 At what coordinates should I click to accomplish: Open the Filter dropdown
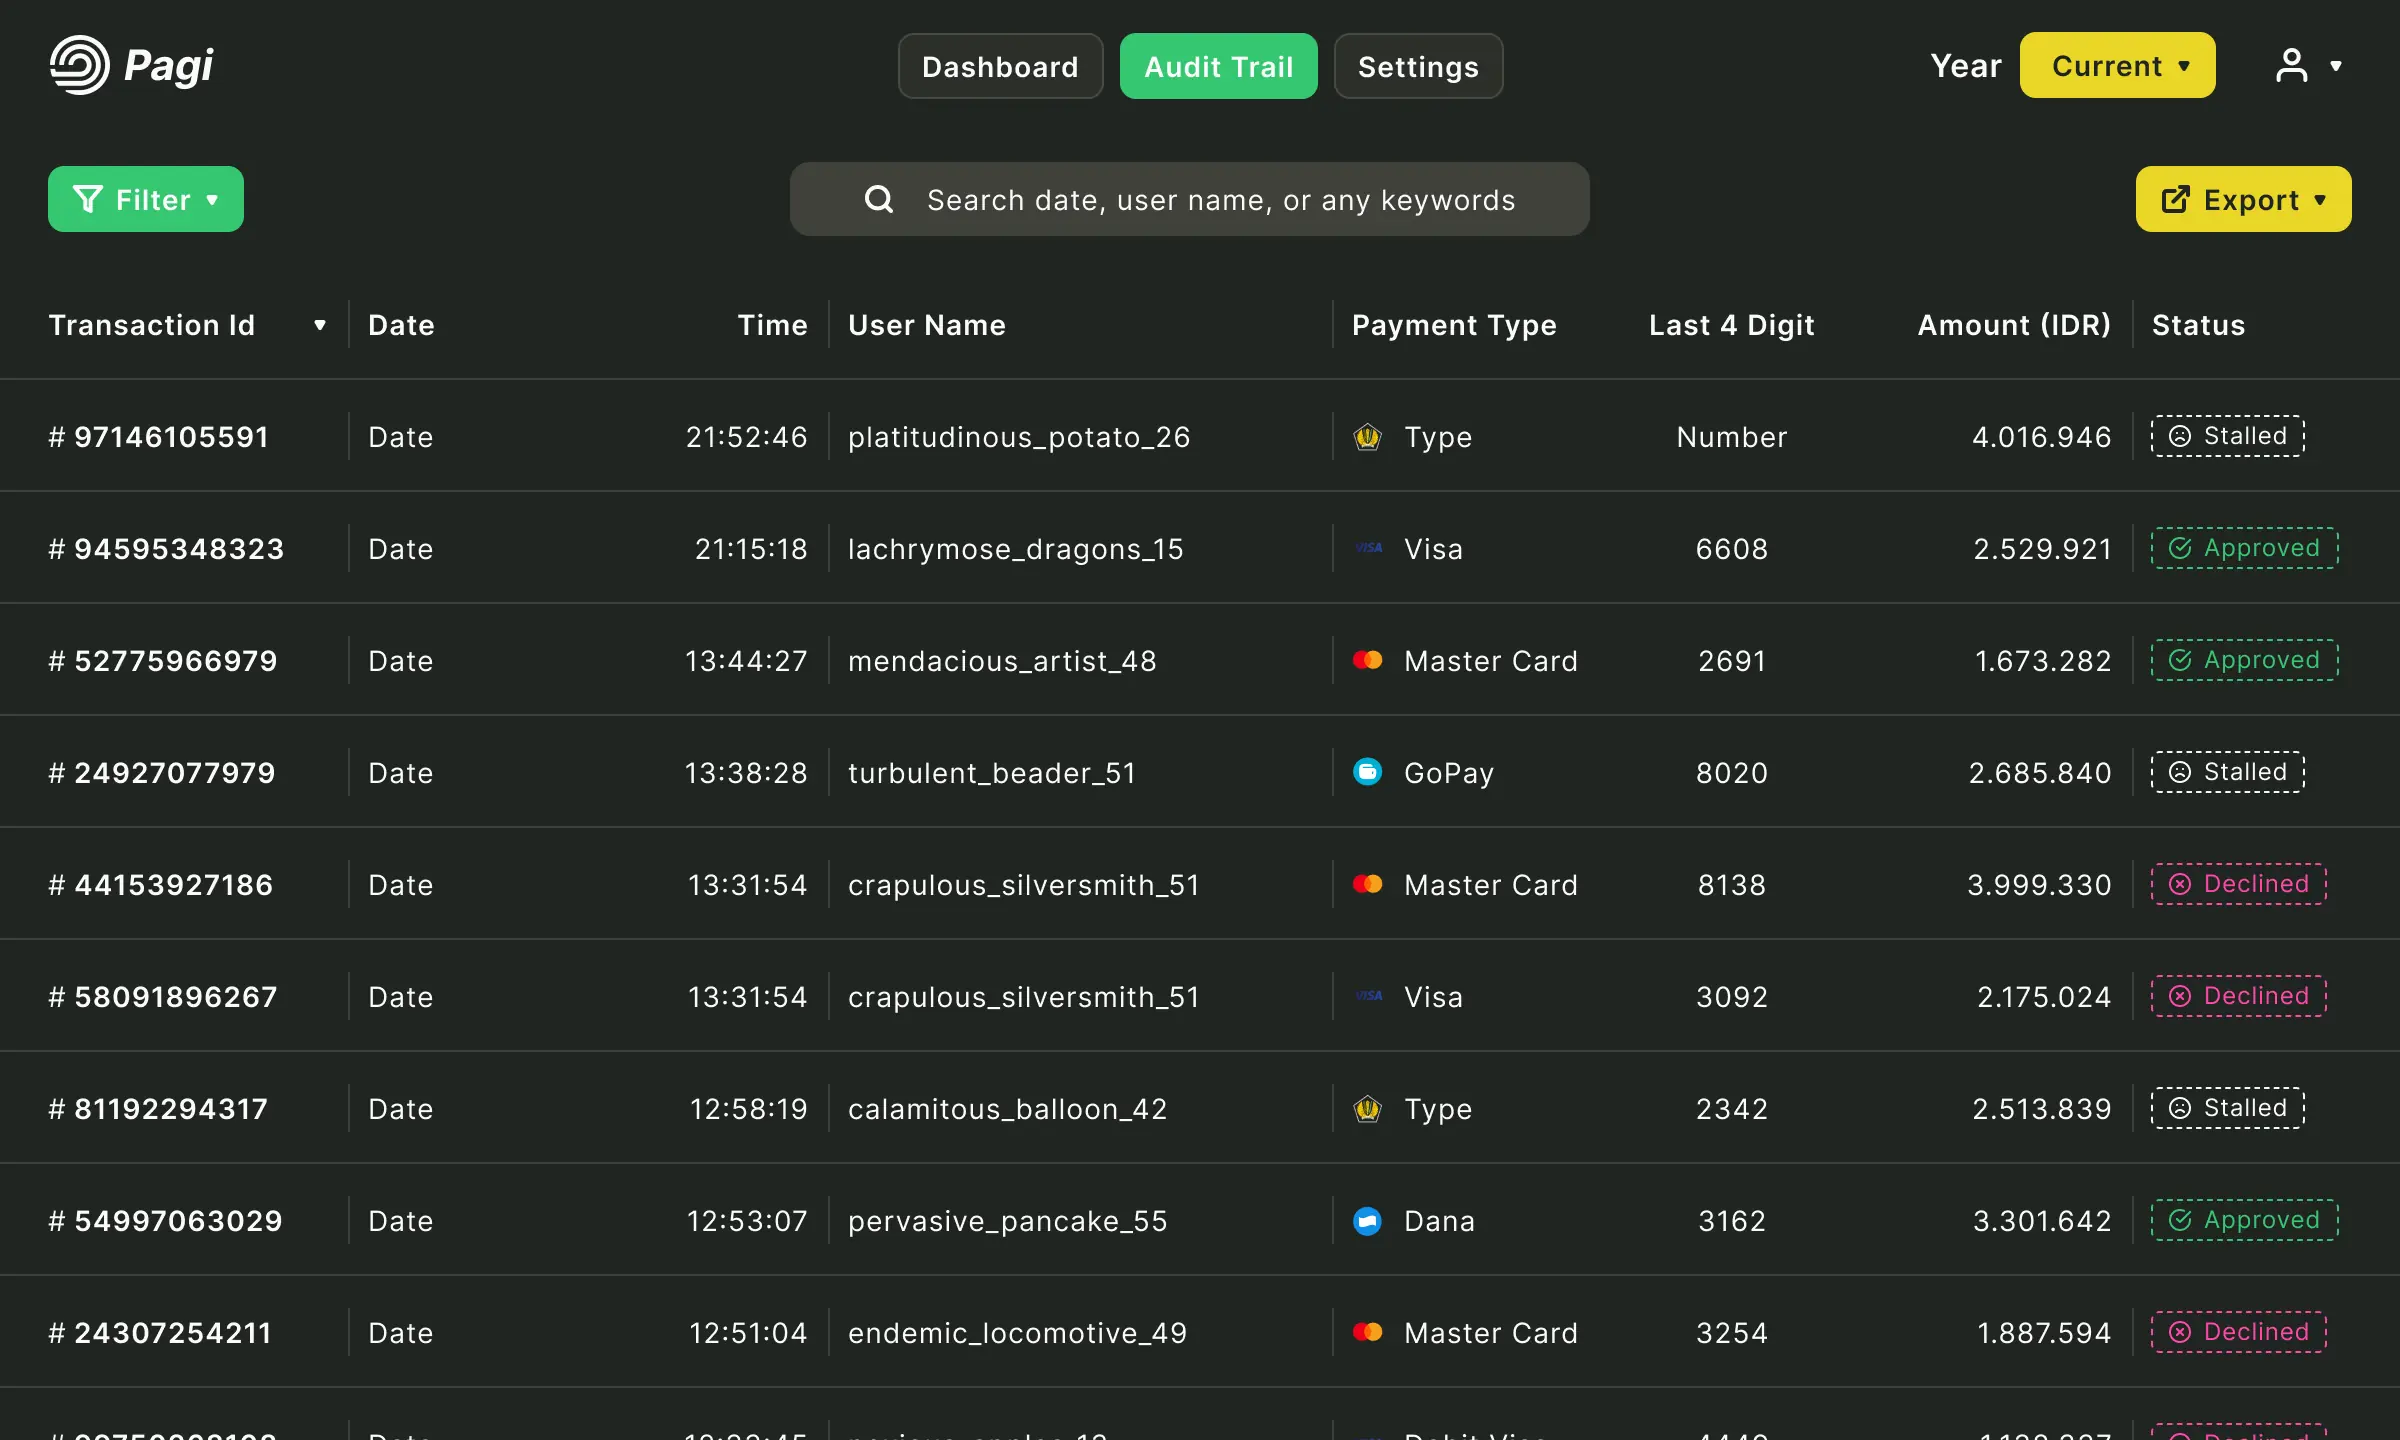146,199
